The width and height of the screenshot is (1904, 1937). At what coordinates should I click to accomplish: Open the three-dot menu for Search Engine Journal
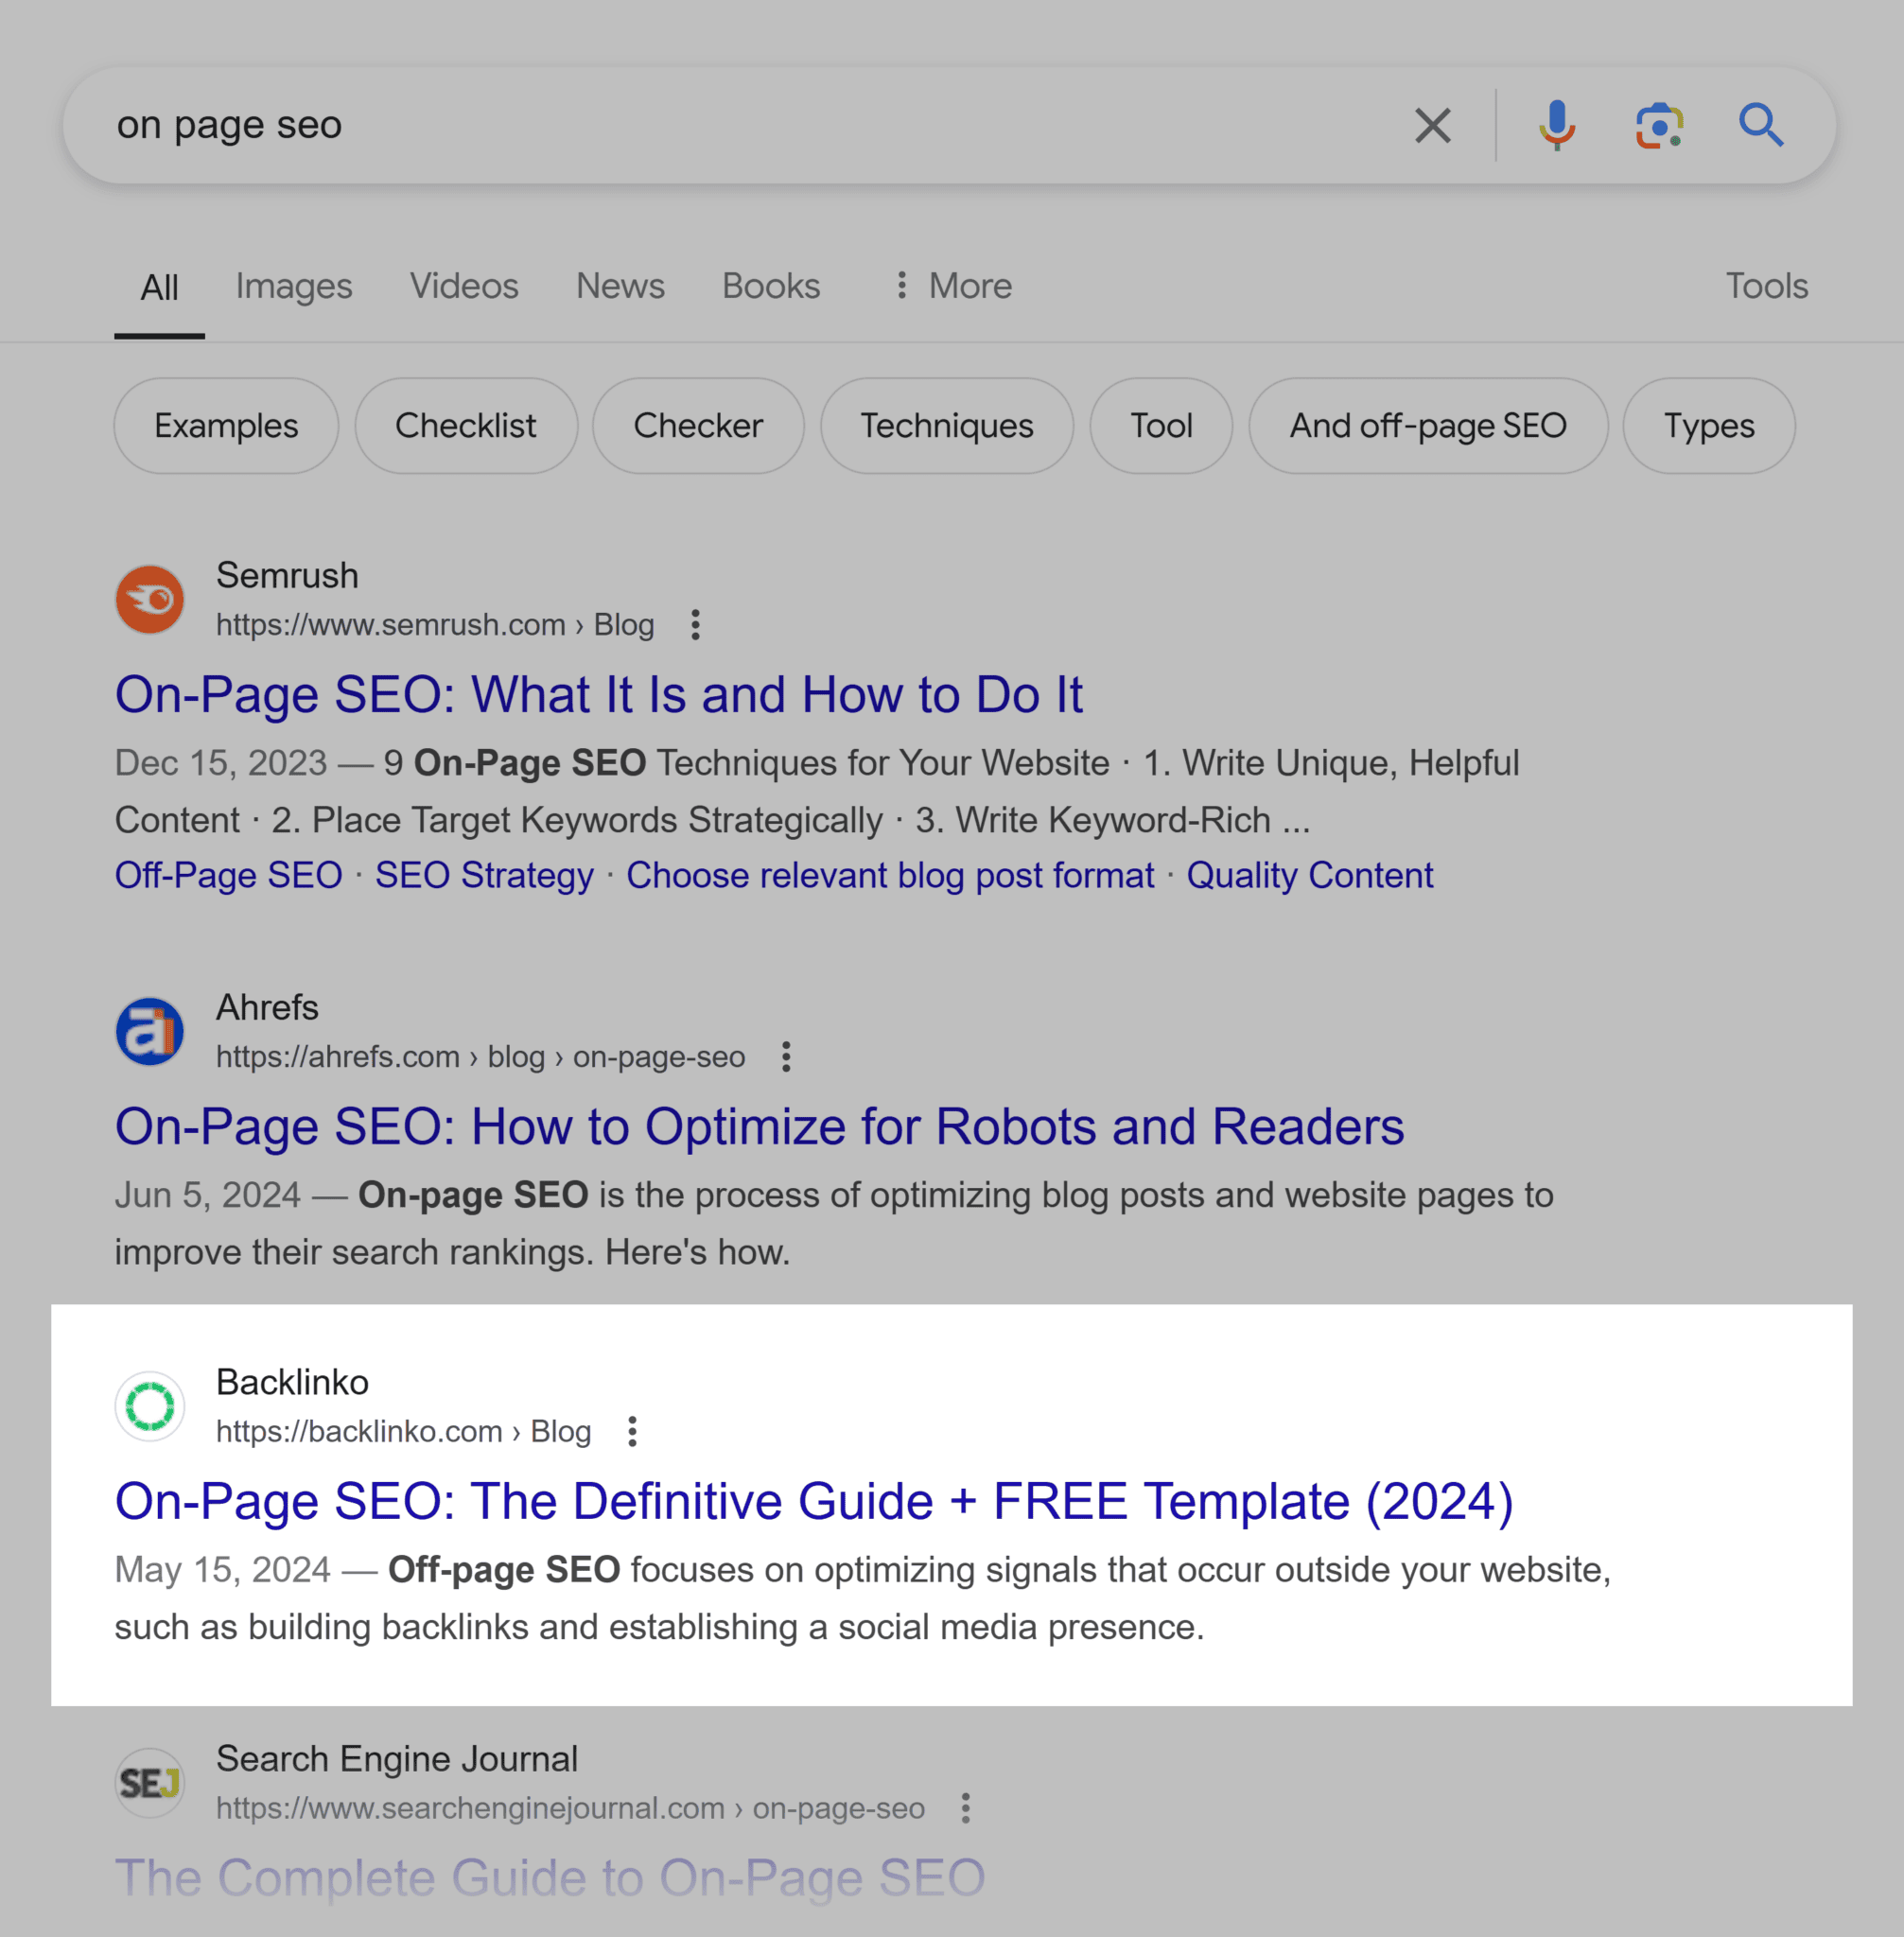coord(966,1808)
